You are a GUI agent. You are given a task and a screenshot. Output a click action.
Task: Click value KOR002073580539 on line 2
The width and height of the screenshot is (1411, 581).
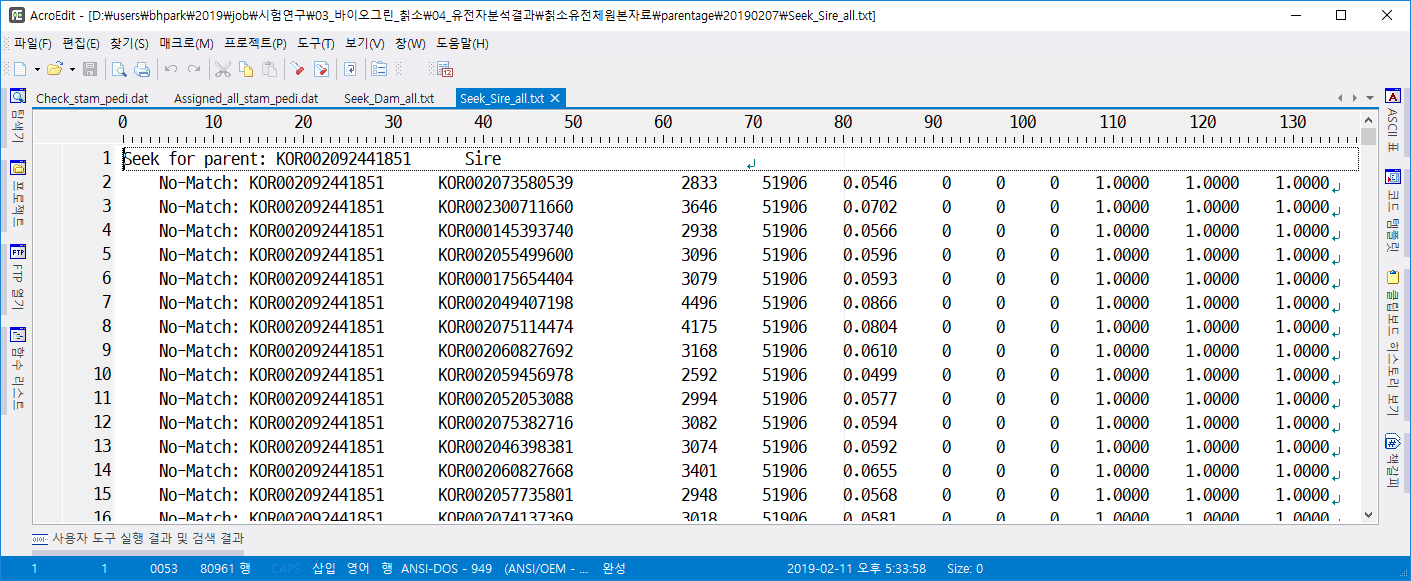pos(506,183)
